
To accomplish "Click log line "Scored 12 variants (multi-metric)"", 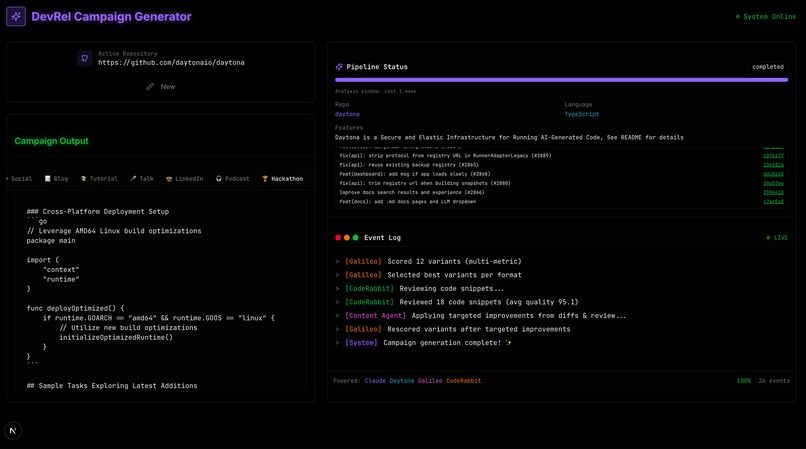I will click(x=454, y=262).
